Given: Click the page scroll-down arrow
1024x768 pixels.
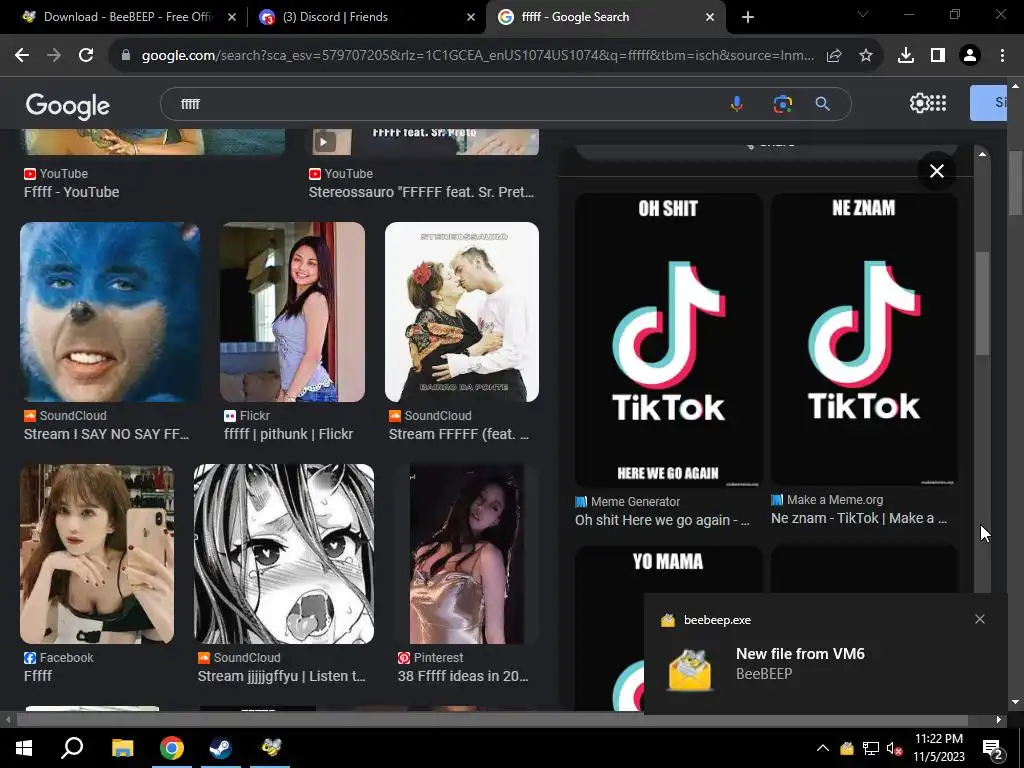Looking at the screenshot, I should tap(1015, 703).
